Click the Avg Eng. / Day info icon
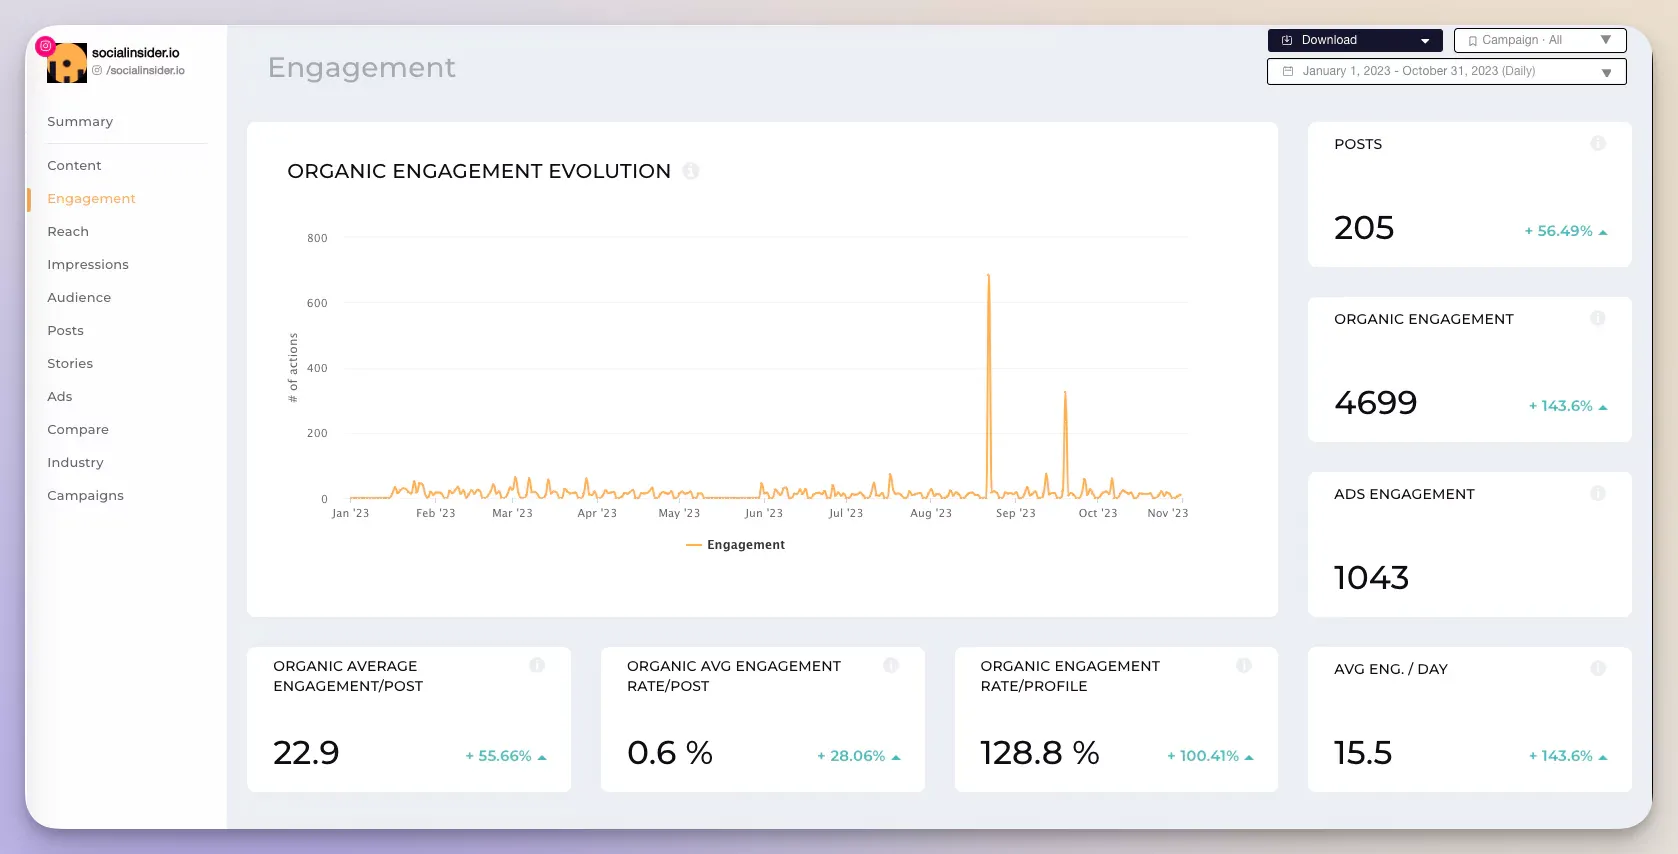Image resolution: width=1678 pixels, height=854 pixels. tap(1598, 669)
